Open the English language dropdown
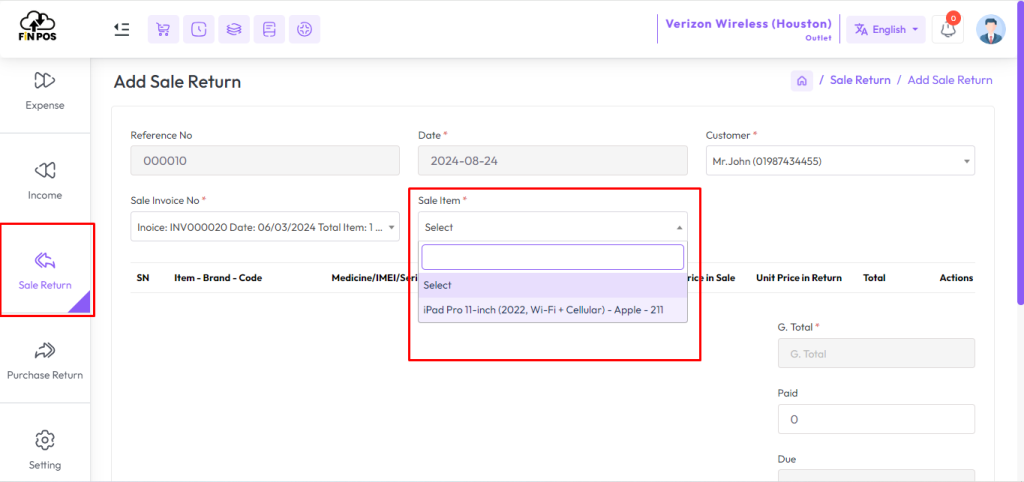This screenshot has width=1024, height=482. pos(886,29)
